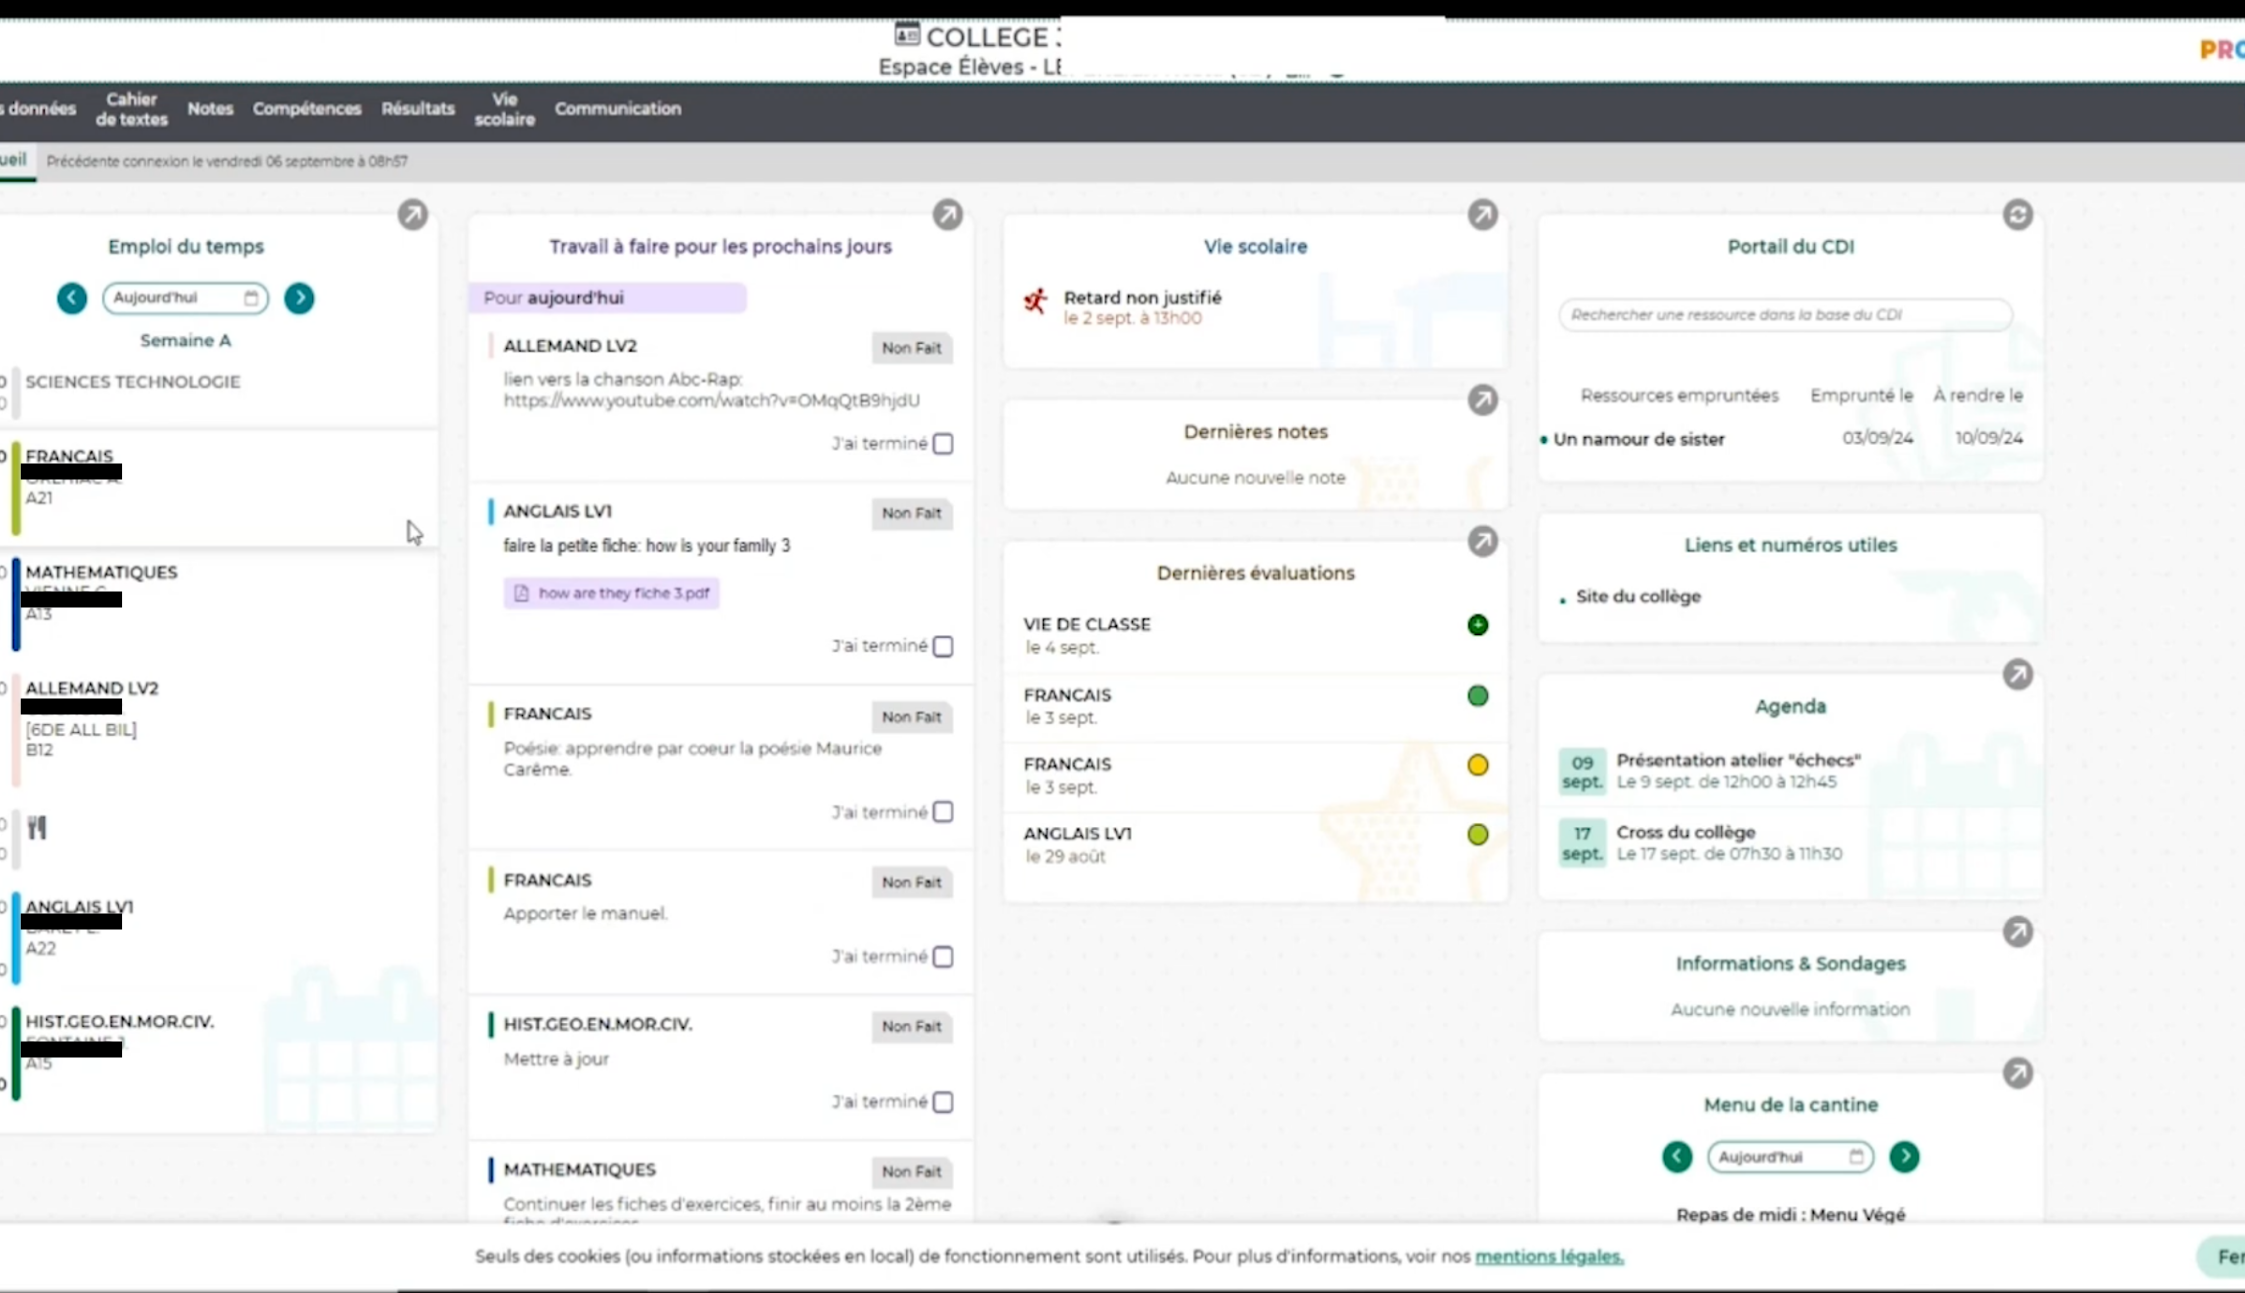Go to previous day in cantine menu
The height and width of the screenshot is (1293, 2245).
[x=1677, y=1157]
